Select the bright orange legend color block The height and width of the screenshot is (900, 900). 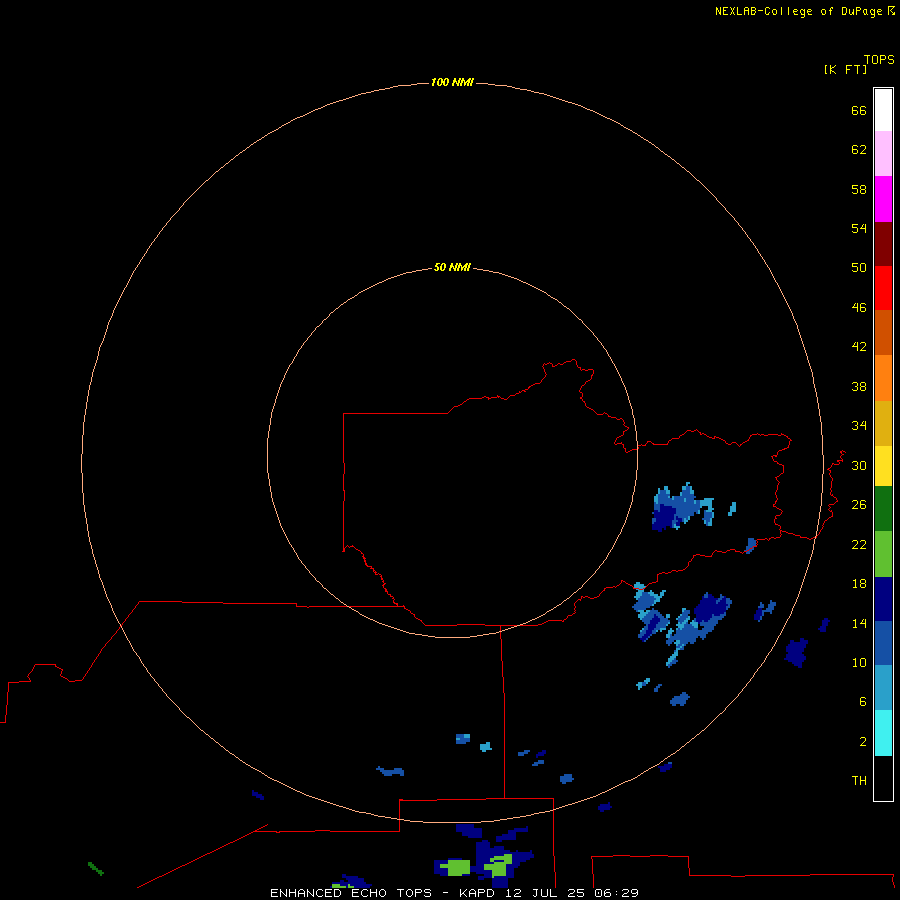point(883,378)
